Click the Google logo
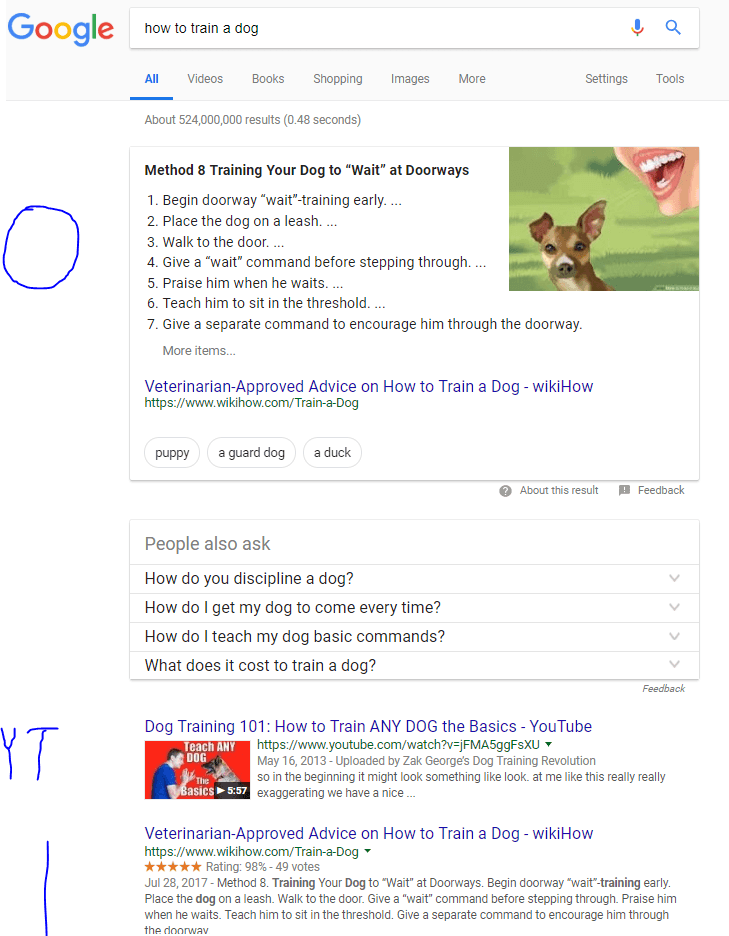Viewport: 729px width, 936px height. (x=61, y=29)
